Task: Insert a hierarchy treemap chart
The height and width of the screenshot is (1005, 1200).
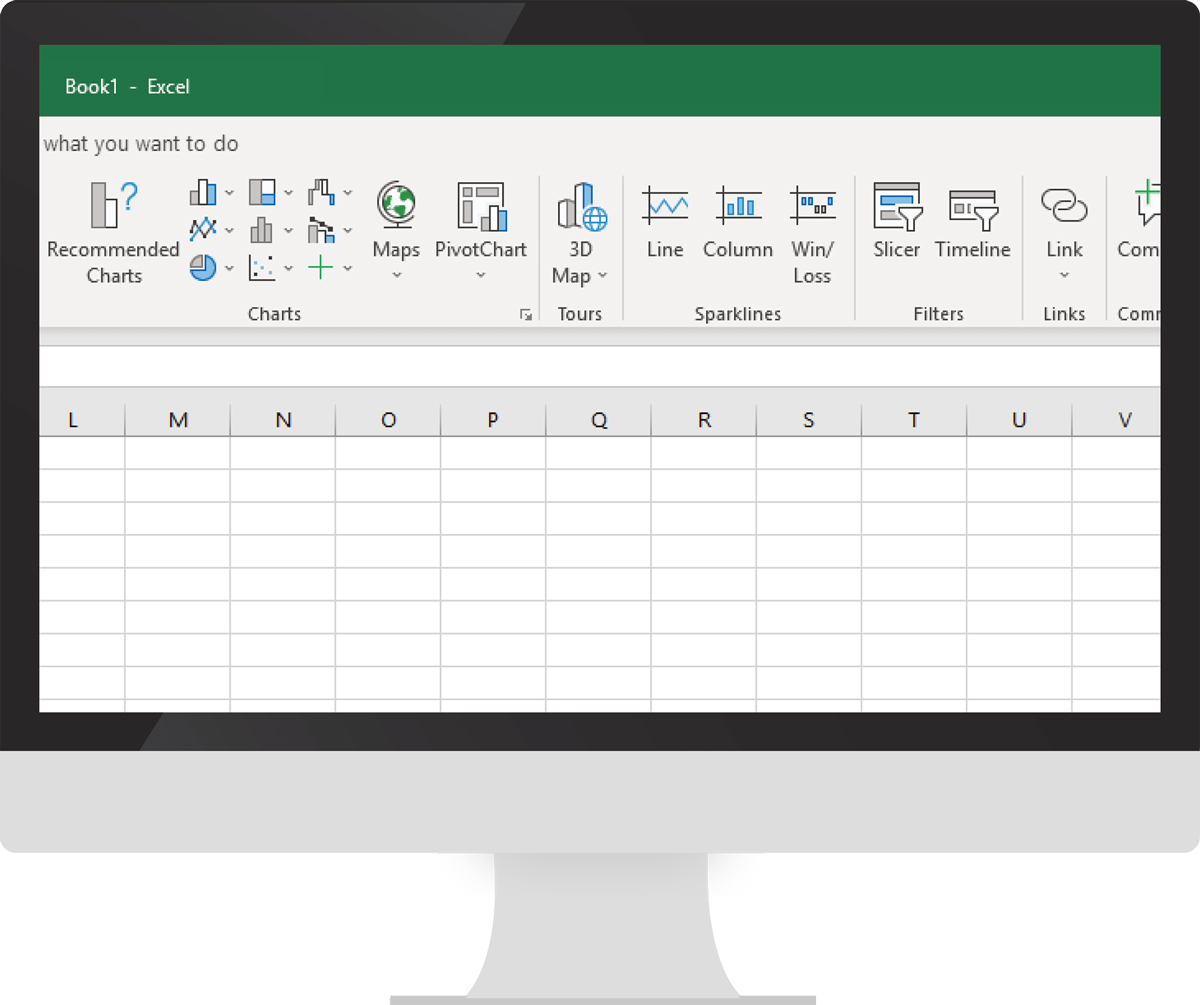Action: pyautogui.click(x=262, y=192)
